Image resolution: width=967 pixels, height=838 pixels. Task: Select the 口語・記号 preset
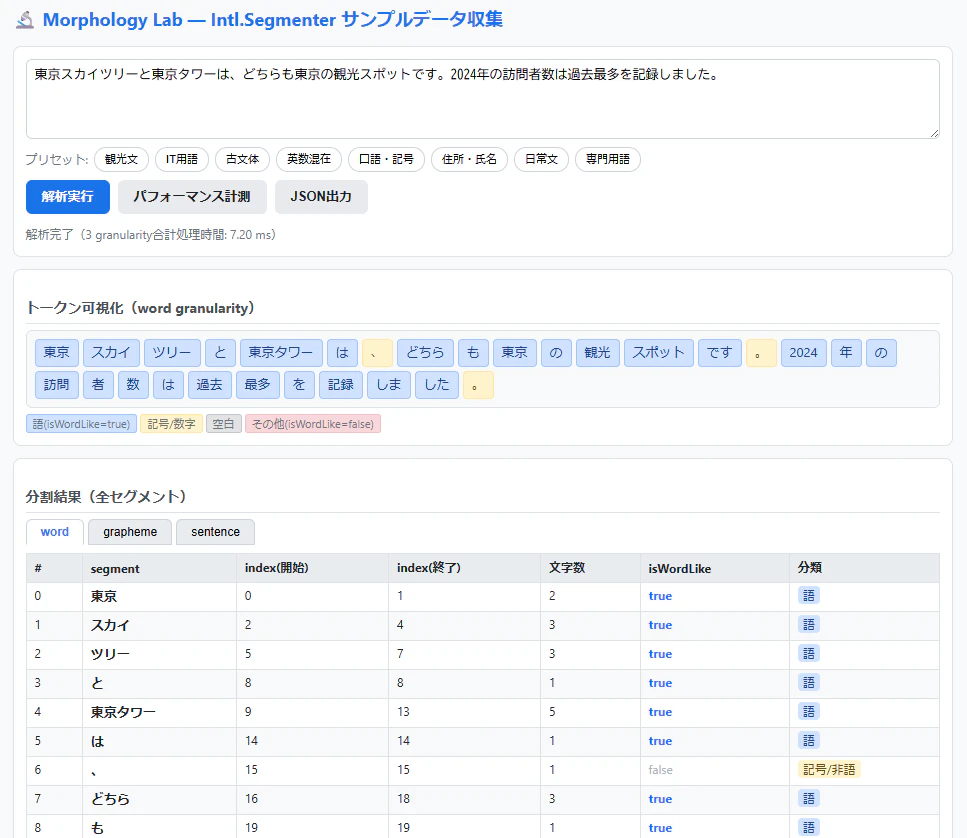tap(386, 159)
